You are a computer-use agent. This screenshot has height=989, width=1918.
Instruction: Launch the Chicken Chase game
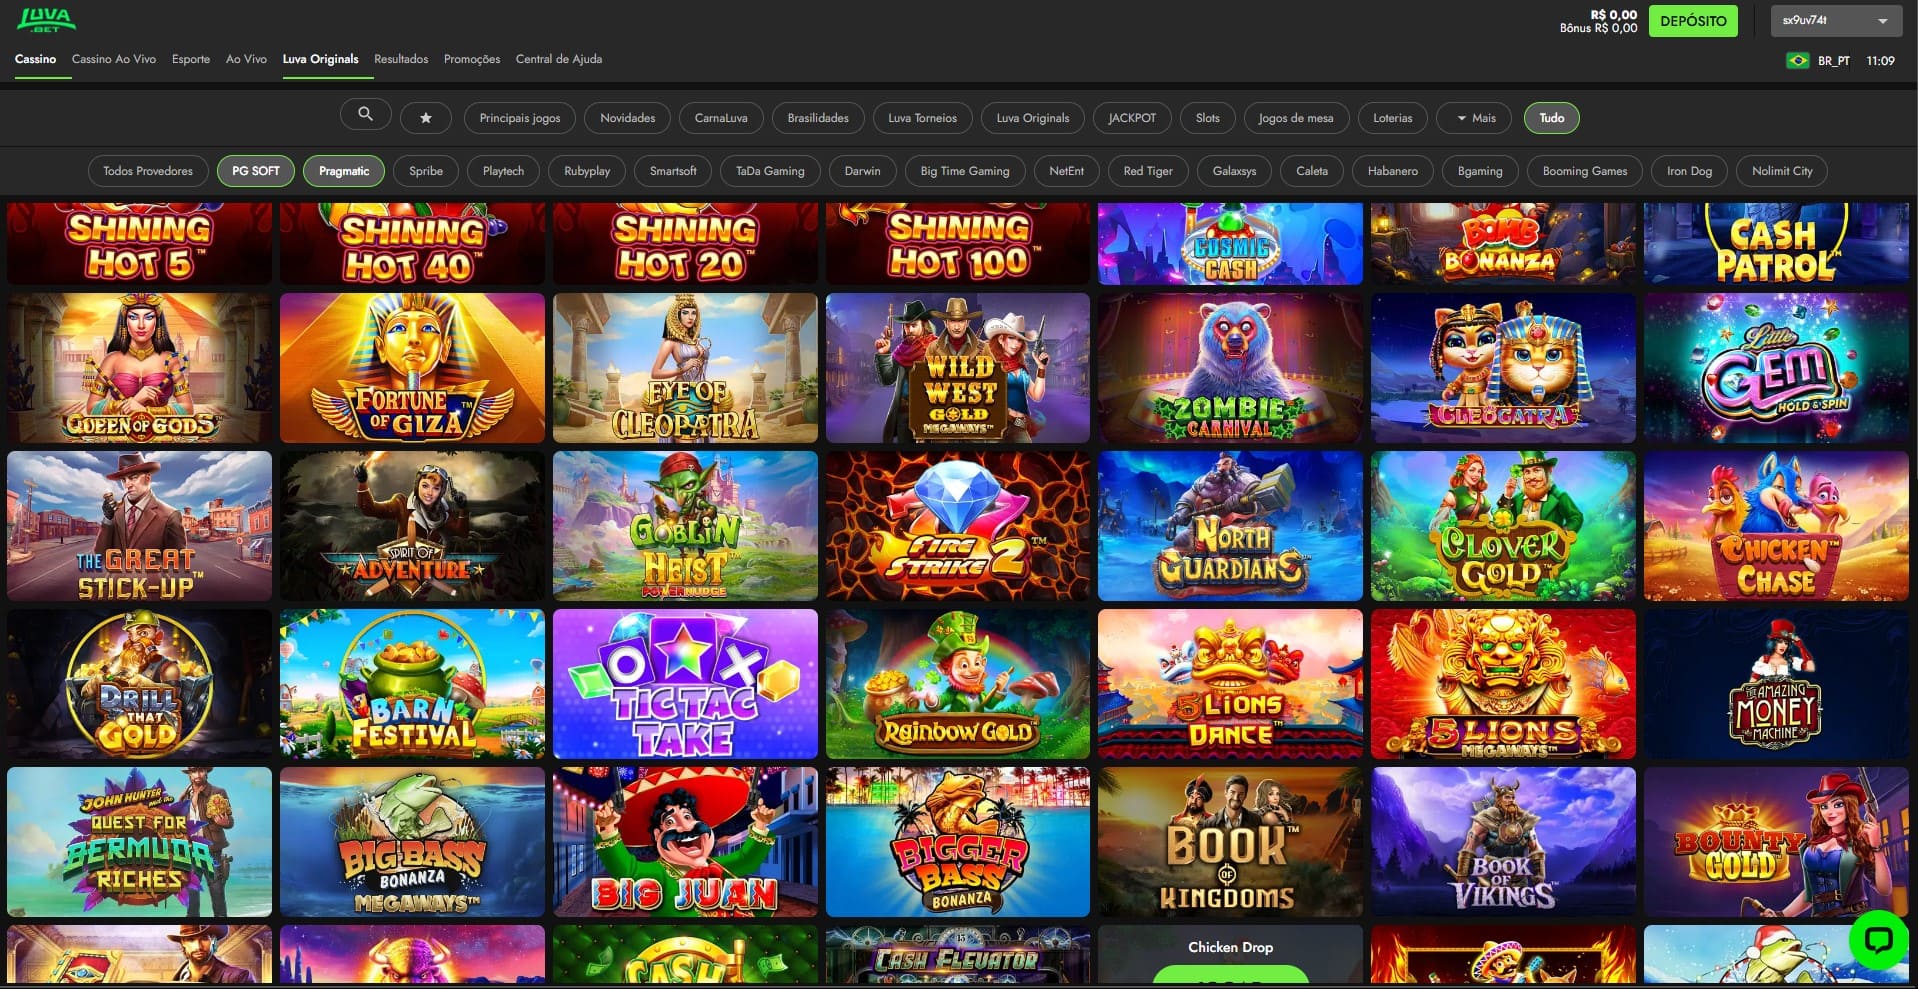1776,526
